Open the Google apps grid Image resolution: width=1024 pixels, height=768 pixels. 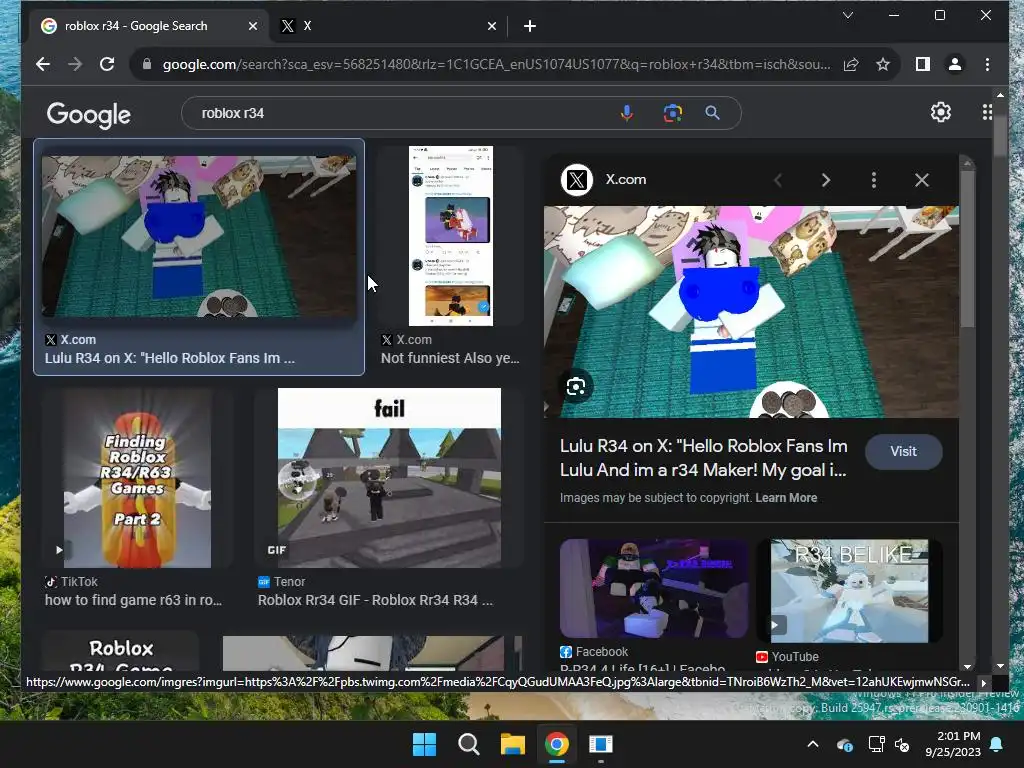pyautogui.click(x=987, y=112)
